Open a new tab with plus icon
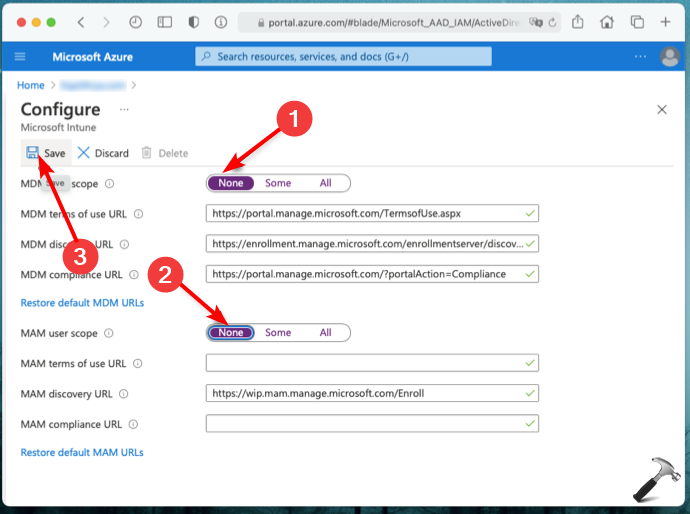 point(665,22)
